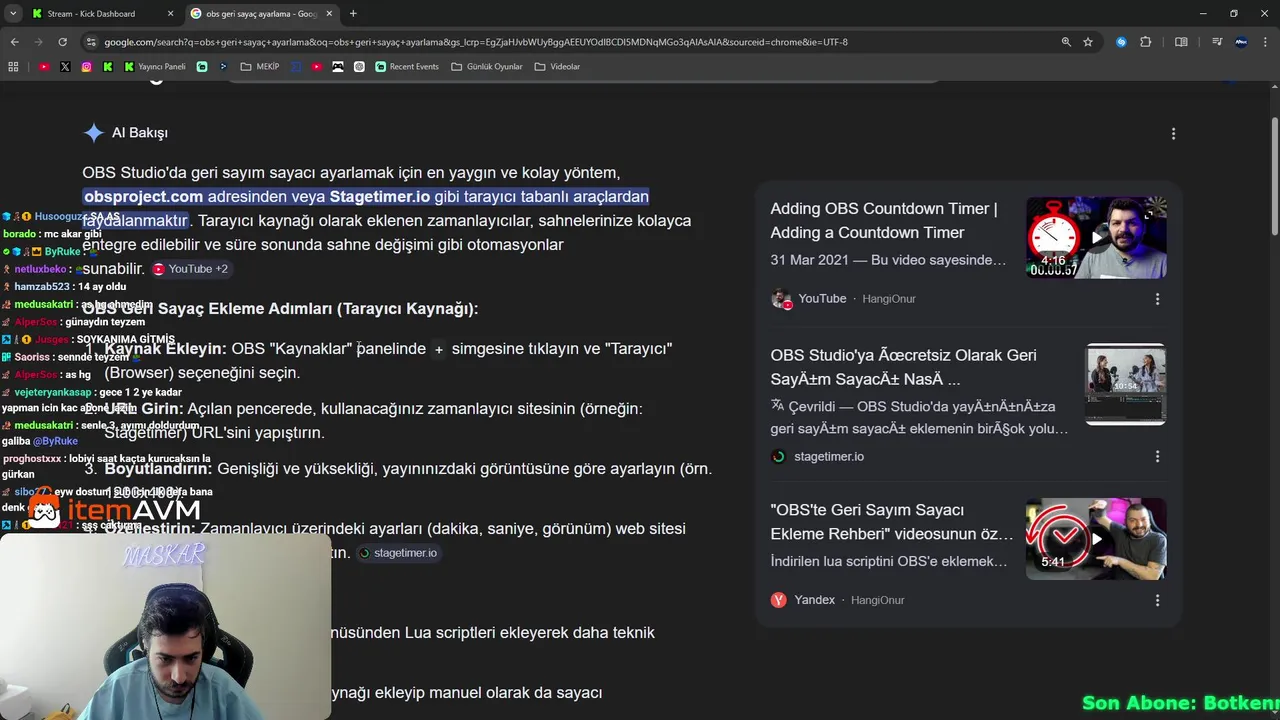Open the media controls icon
The height and width of the screenshot is (720, 1280).
click(1217, 42)
